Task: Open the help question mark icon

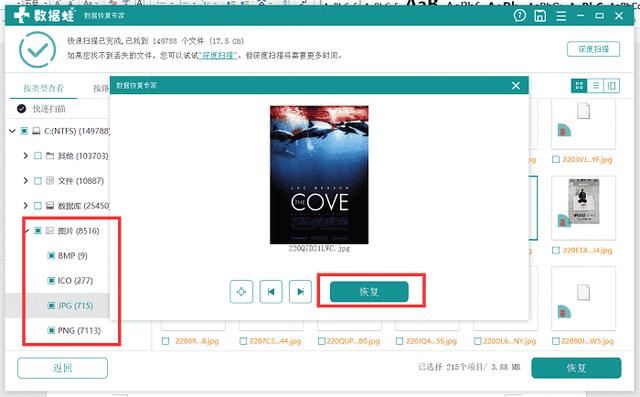Action: (x=520, y=16)
